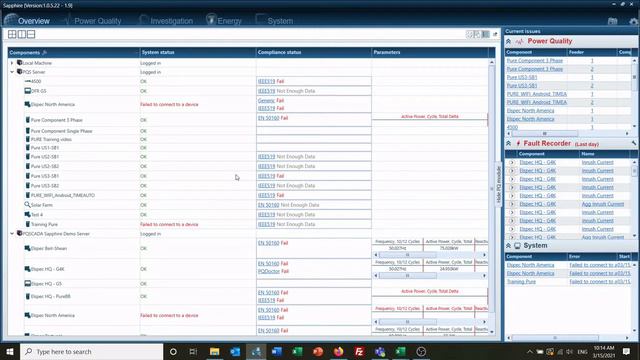
Task: Expand first Elspec HQ - G4K fault row
Action: point(511,162)
